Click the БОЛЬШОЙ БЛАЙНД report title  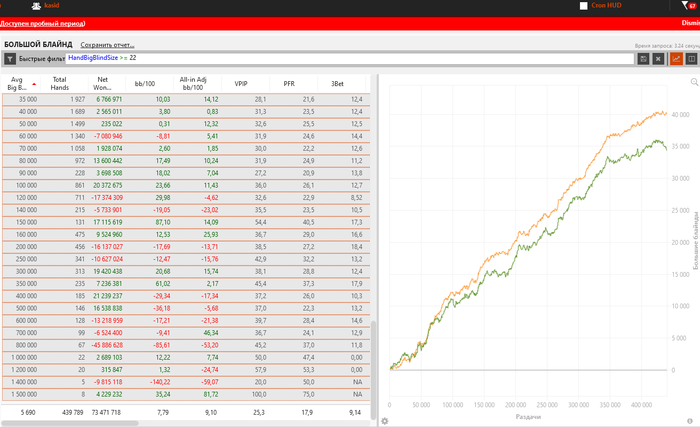click(38, 44)
